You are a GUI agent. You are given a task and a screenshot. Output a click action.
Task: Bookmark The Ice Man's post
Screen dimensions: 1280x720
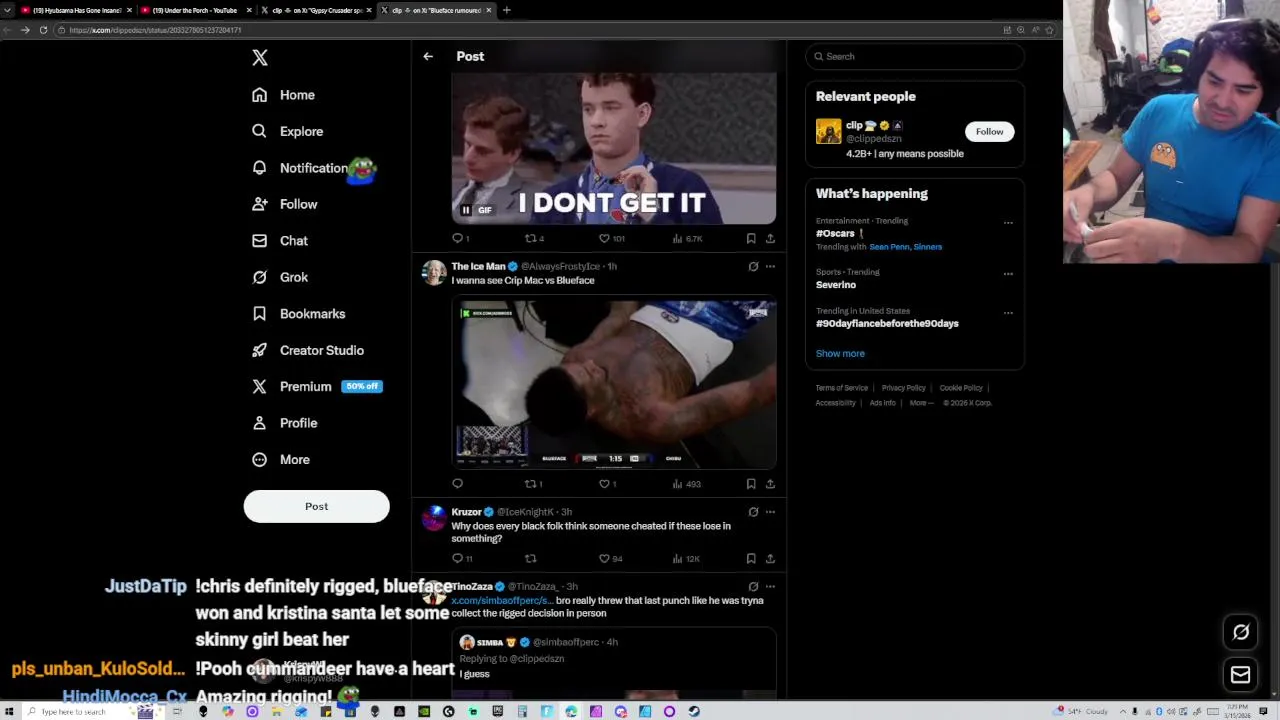(x=751, y=484)
